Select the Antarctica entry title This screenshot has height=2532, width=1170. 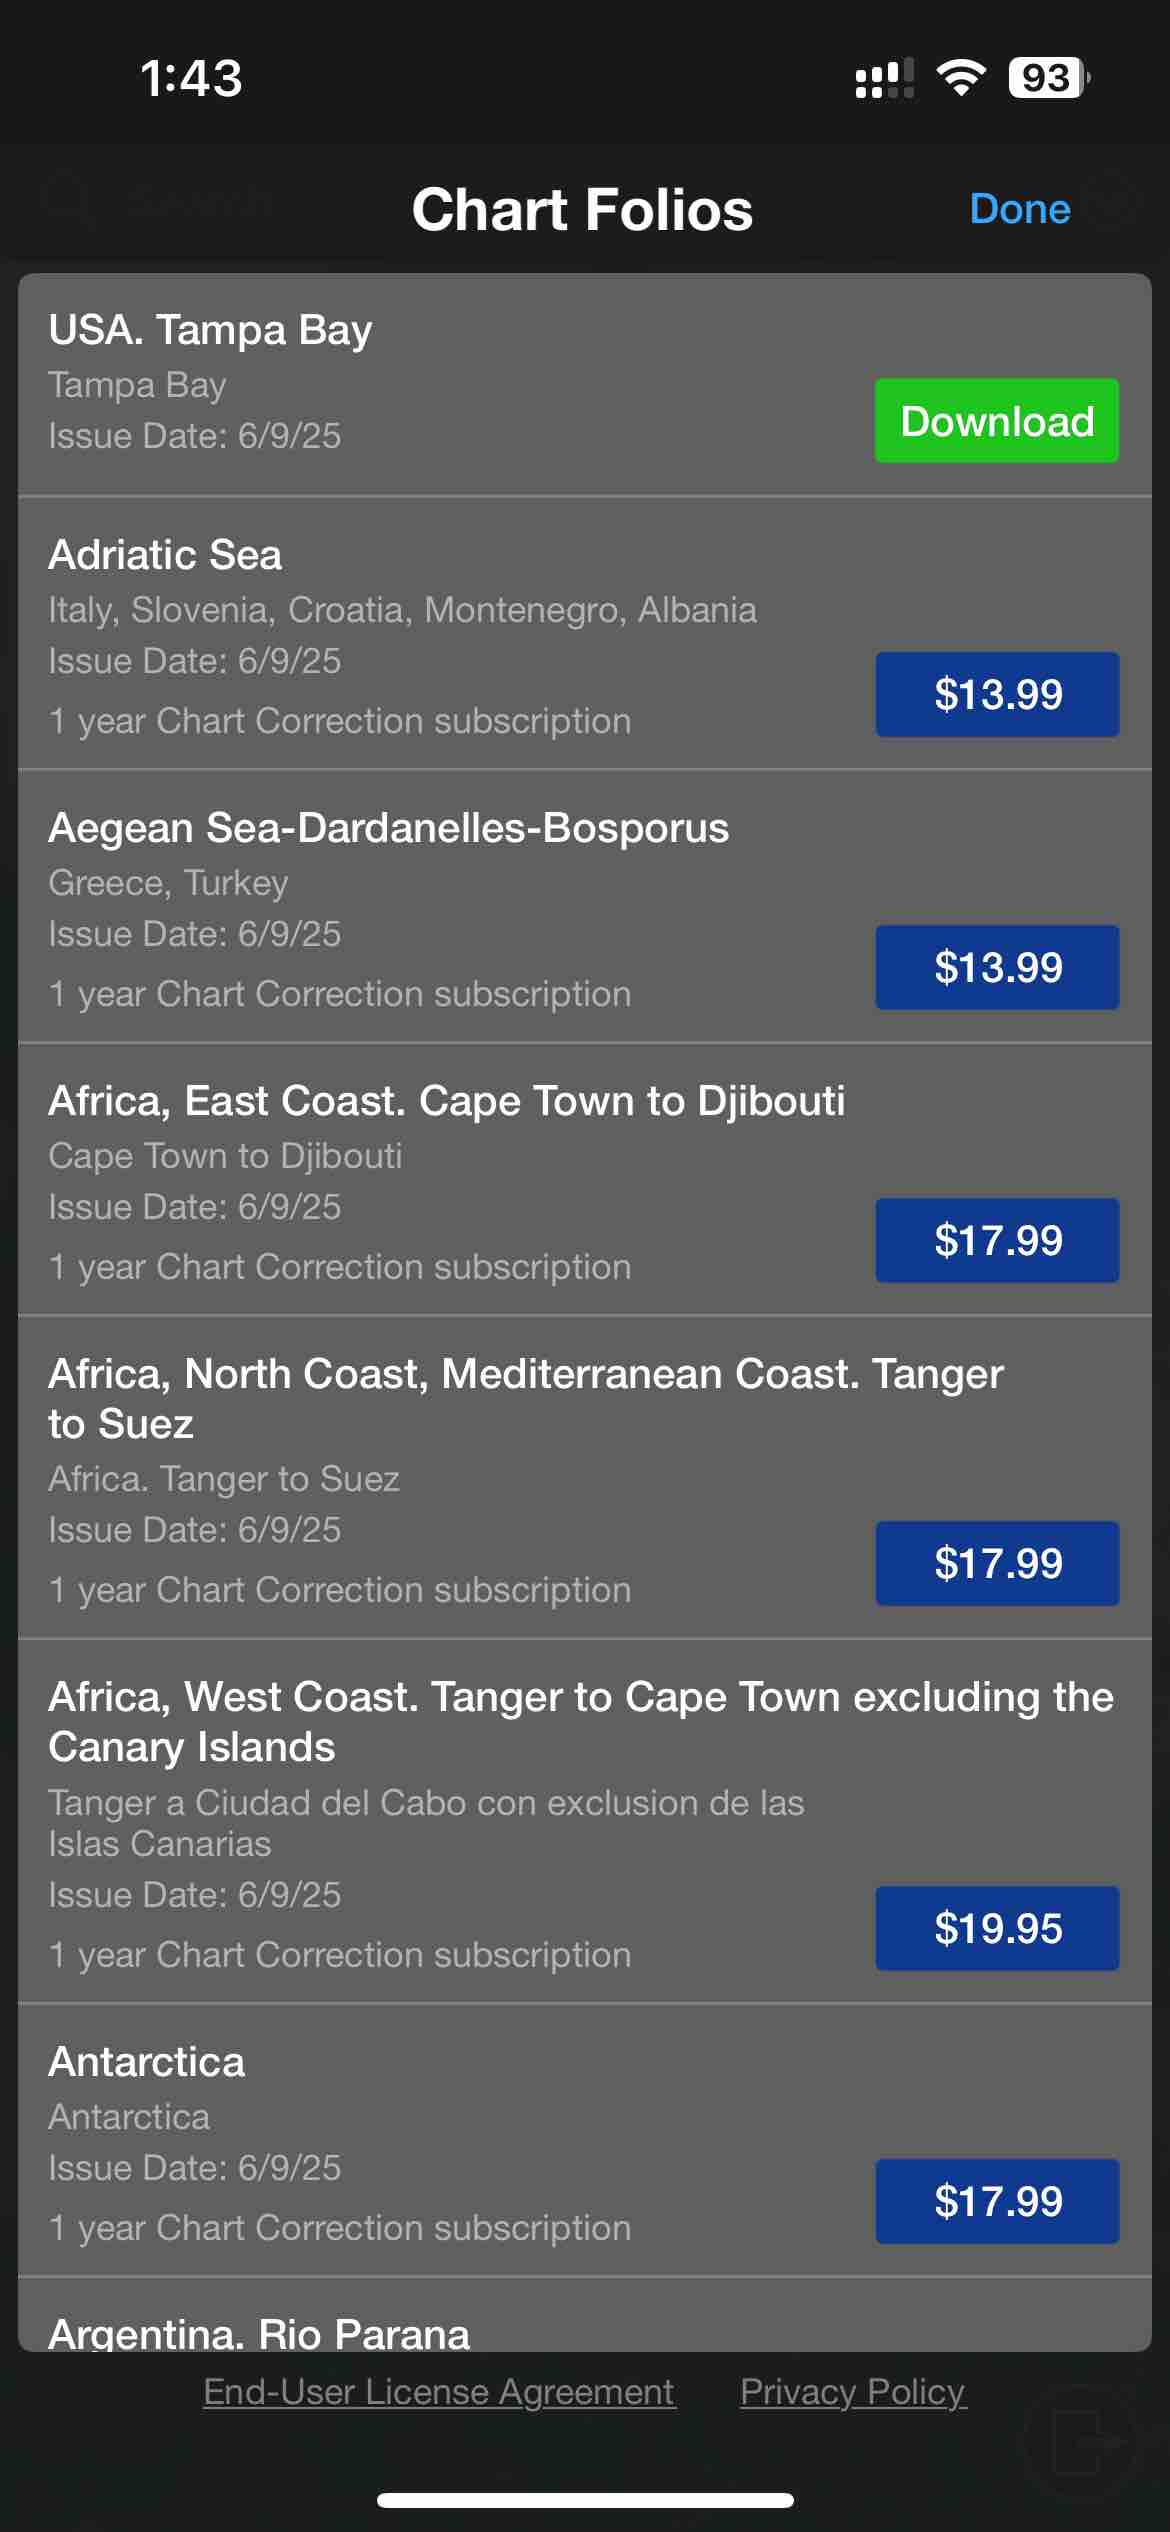coord(146,2062)
